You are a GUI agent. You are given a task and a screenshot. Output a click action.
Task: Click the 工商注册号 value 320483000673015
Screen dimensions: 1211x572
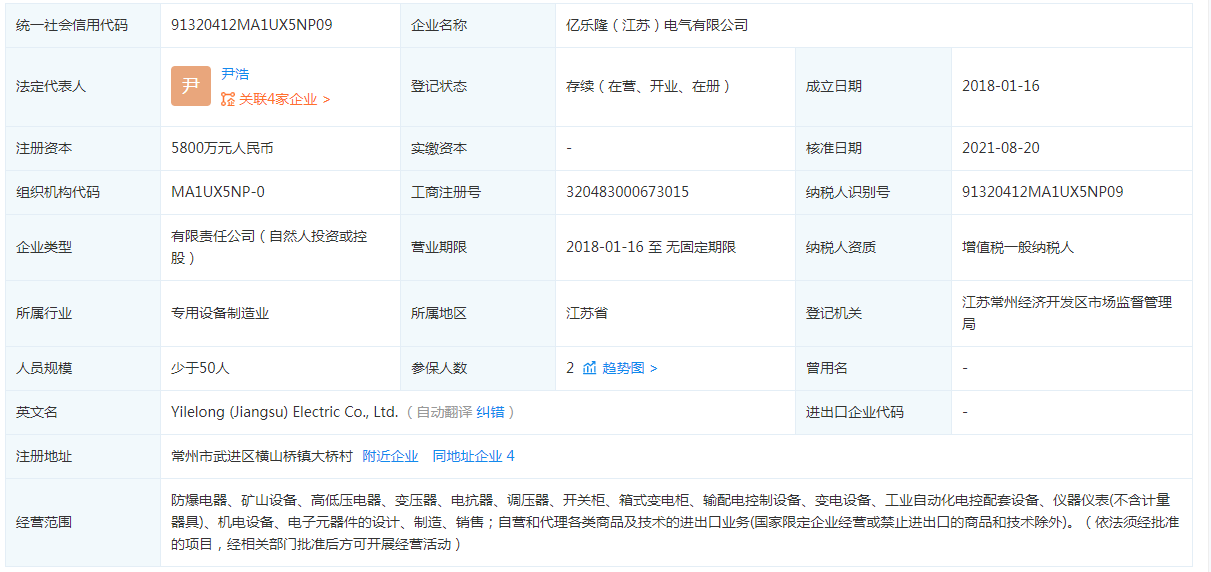pos(627,192)
